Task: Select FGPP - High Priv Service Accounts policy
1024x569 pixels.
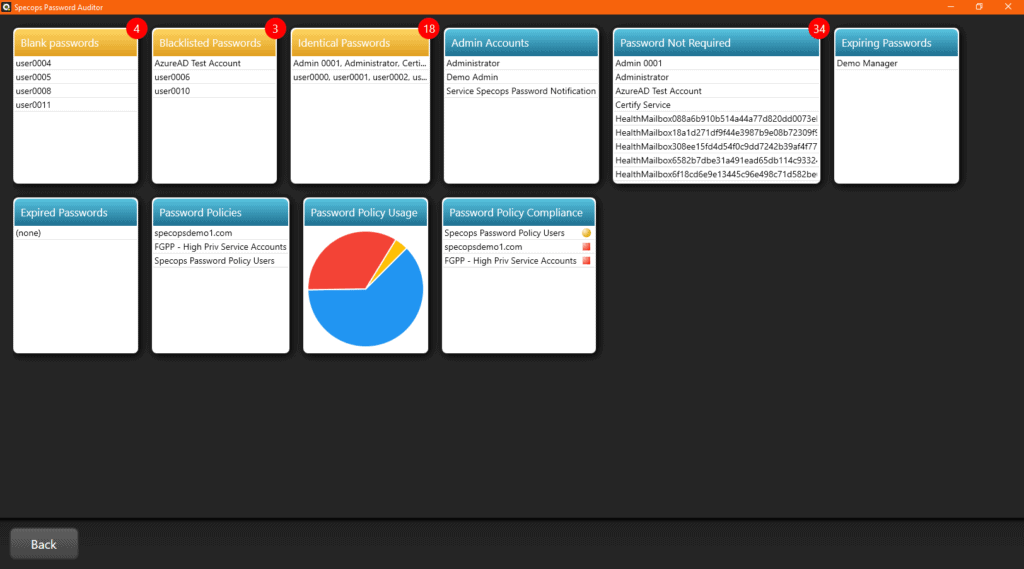Action: (221, 247)
